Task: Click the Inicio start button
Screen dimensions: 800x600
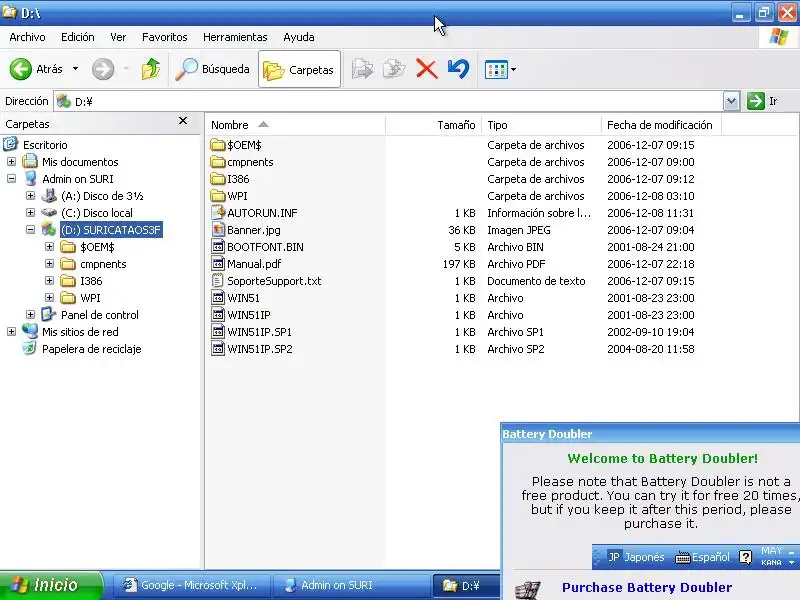Action: (x=51, y=585)
